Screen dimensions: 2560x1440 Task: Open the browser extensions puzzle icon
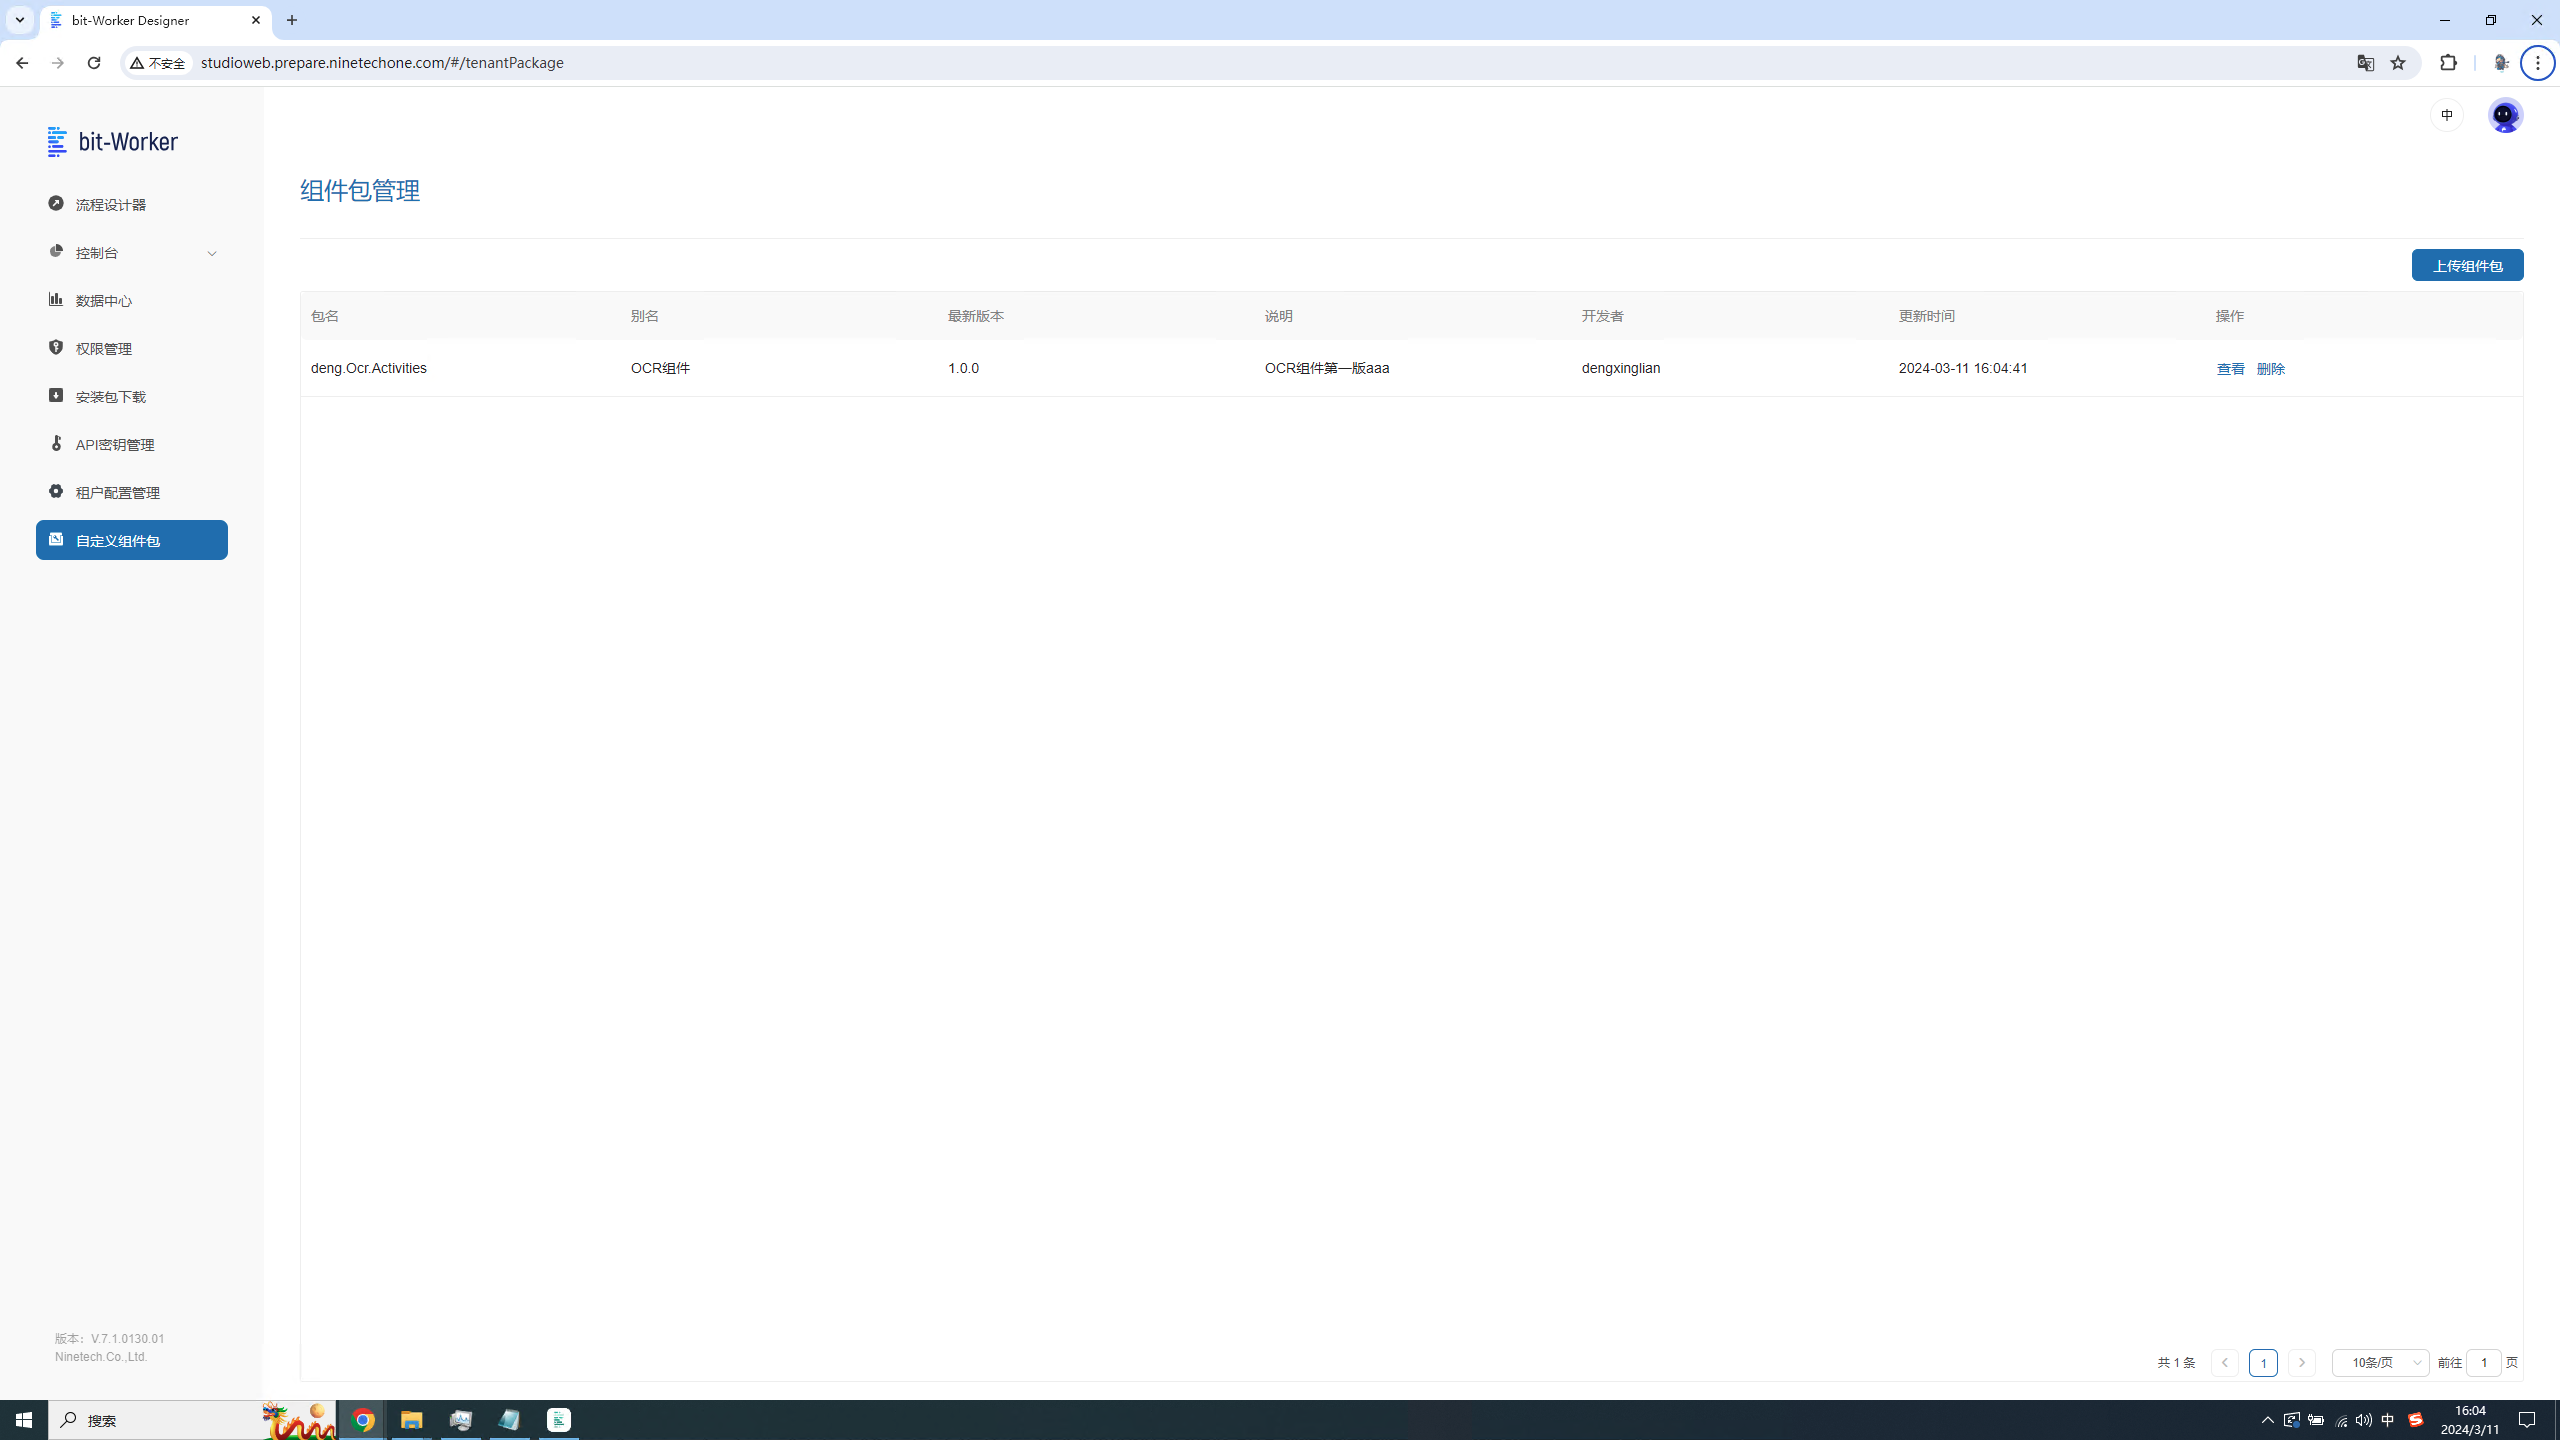coord(2449,63)
